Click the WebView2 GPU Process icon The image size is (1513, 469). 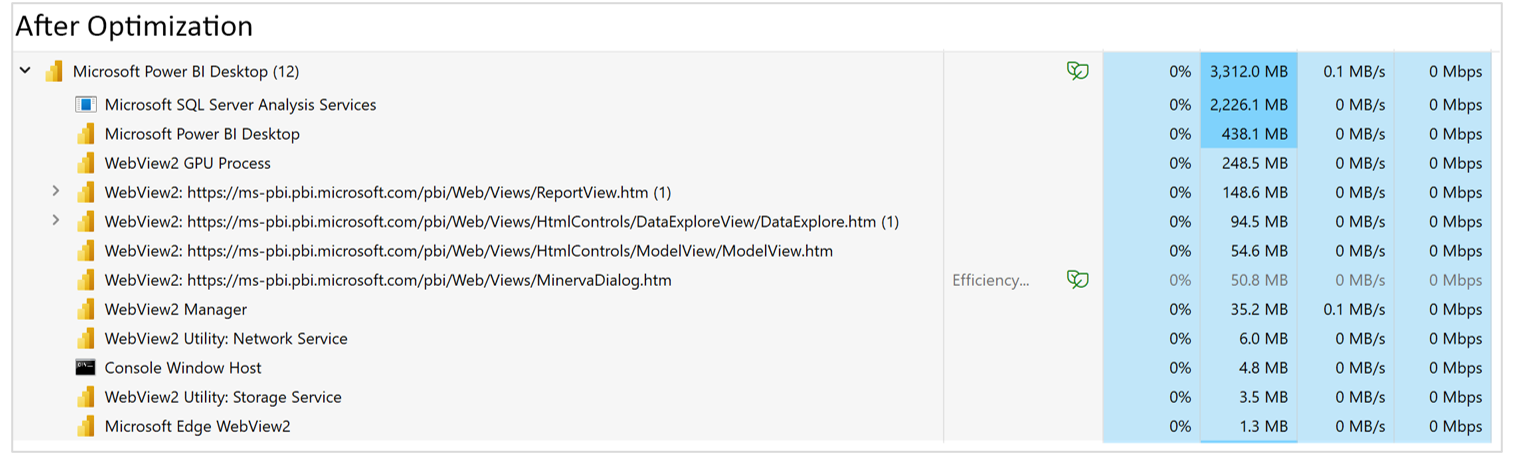[86, 163]
